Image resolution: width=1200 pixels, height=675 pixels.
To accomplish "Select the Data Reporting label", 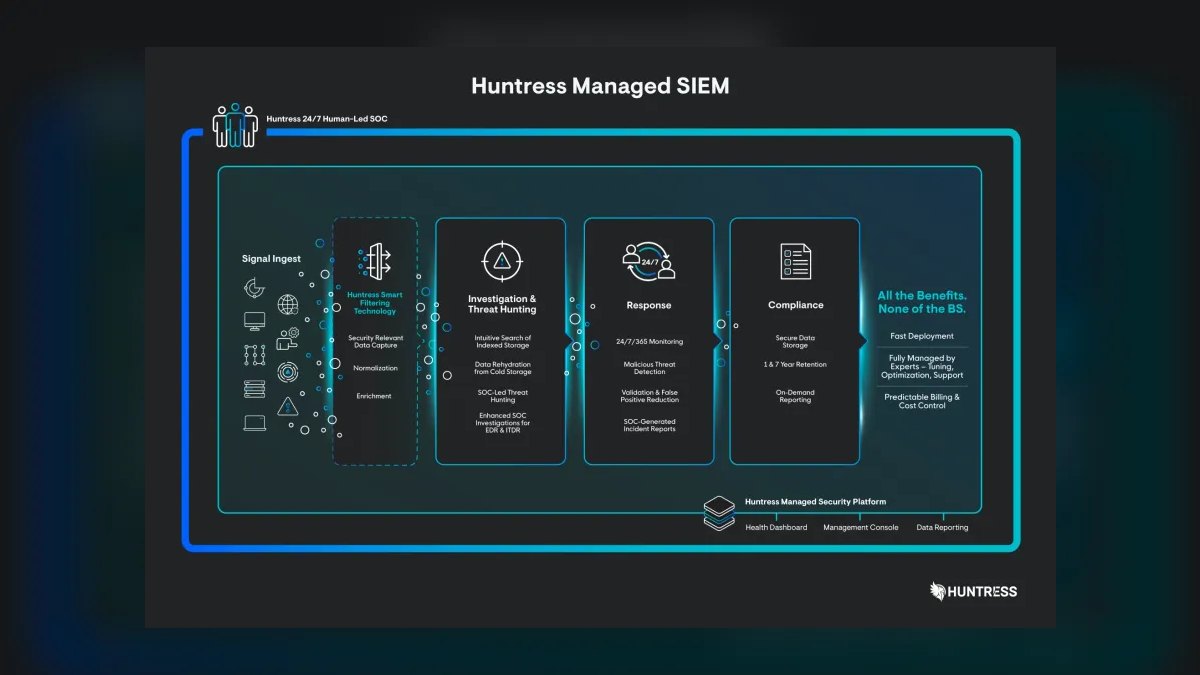I will [942, 527].
